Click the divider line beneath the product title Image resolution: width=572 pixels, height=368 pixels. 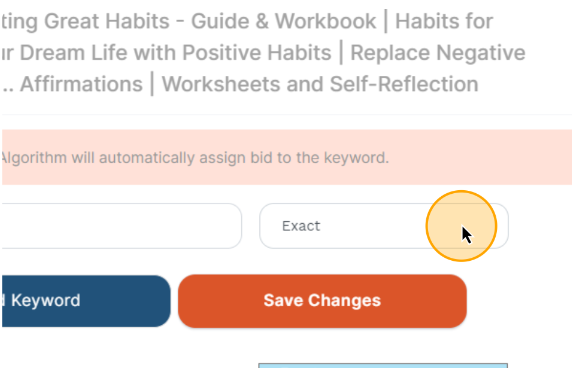tap(286, 115)
